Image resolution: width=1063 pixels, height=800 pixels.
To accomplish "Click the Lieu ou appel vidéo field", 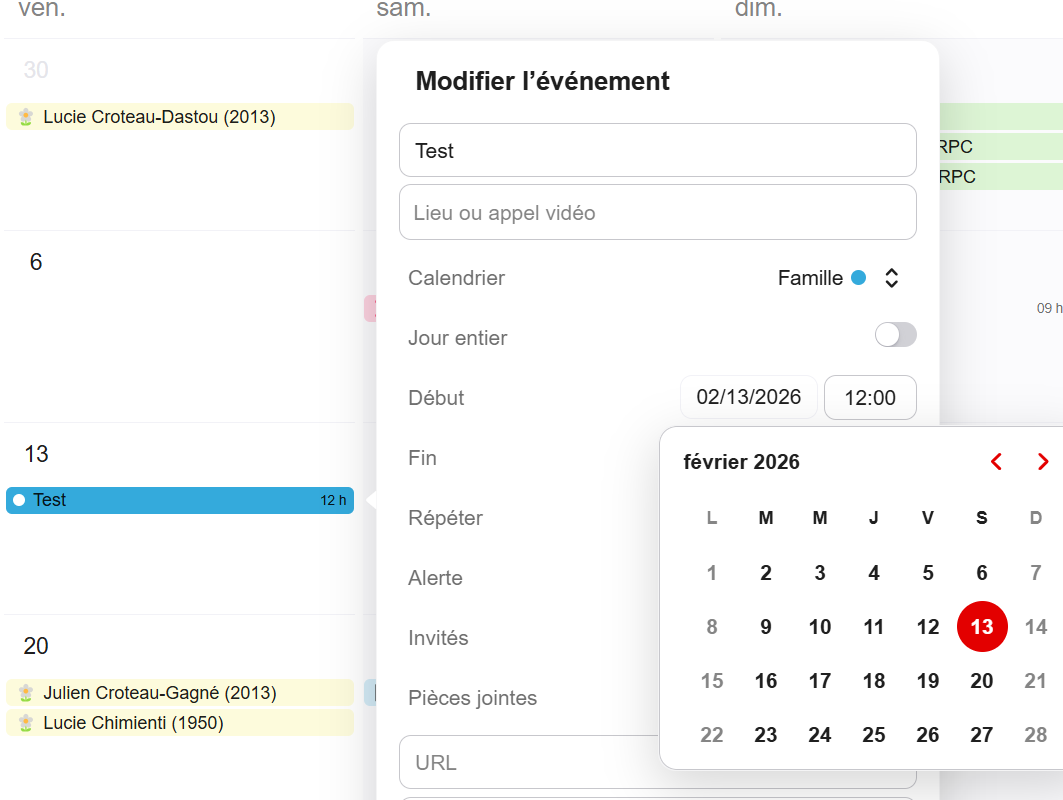I will pos(657,213).
